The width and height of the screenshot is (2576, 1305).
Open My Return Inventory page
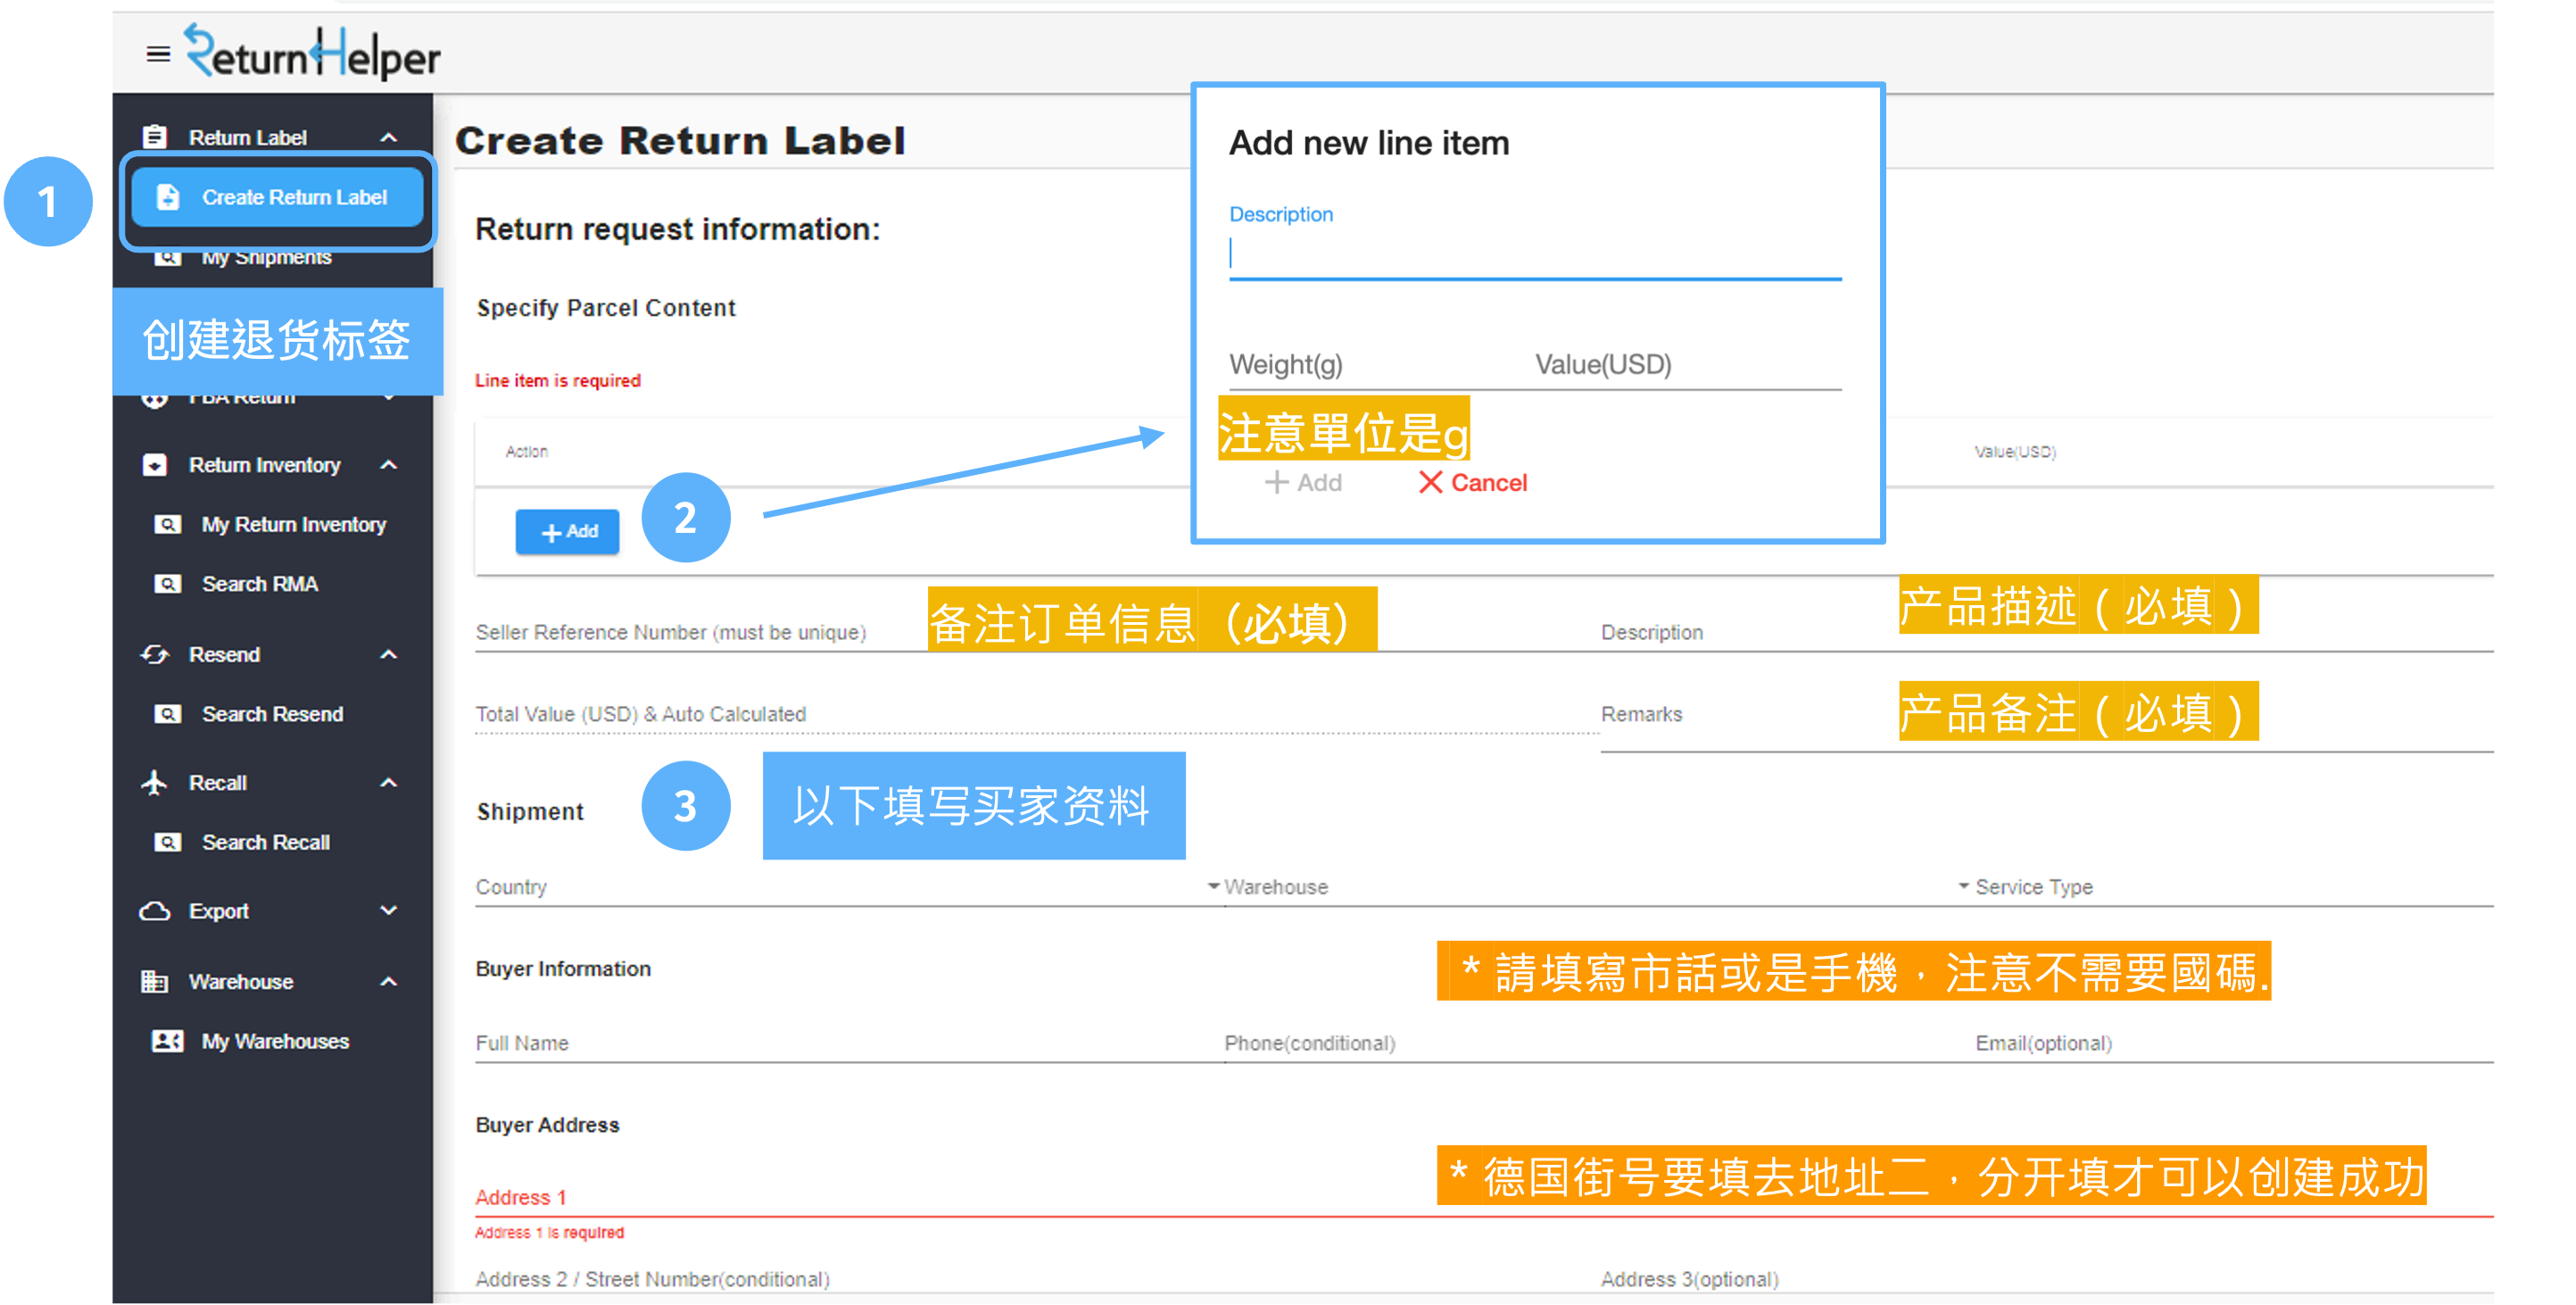coord(293,525)
